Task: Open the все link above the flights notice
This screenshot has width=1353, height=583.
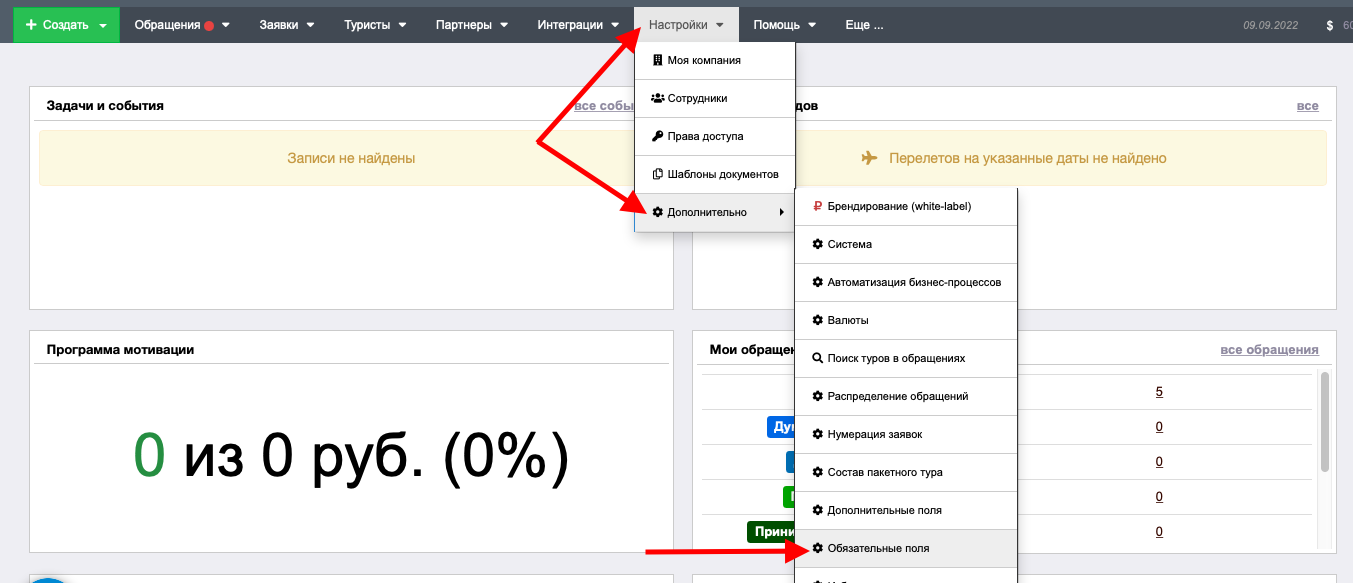Action: [x=1308, y=106]
